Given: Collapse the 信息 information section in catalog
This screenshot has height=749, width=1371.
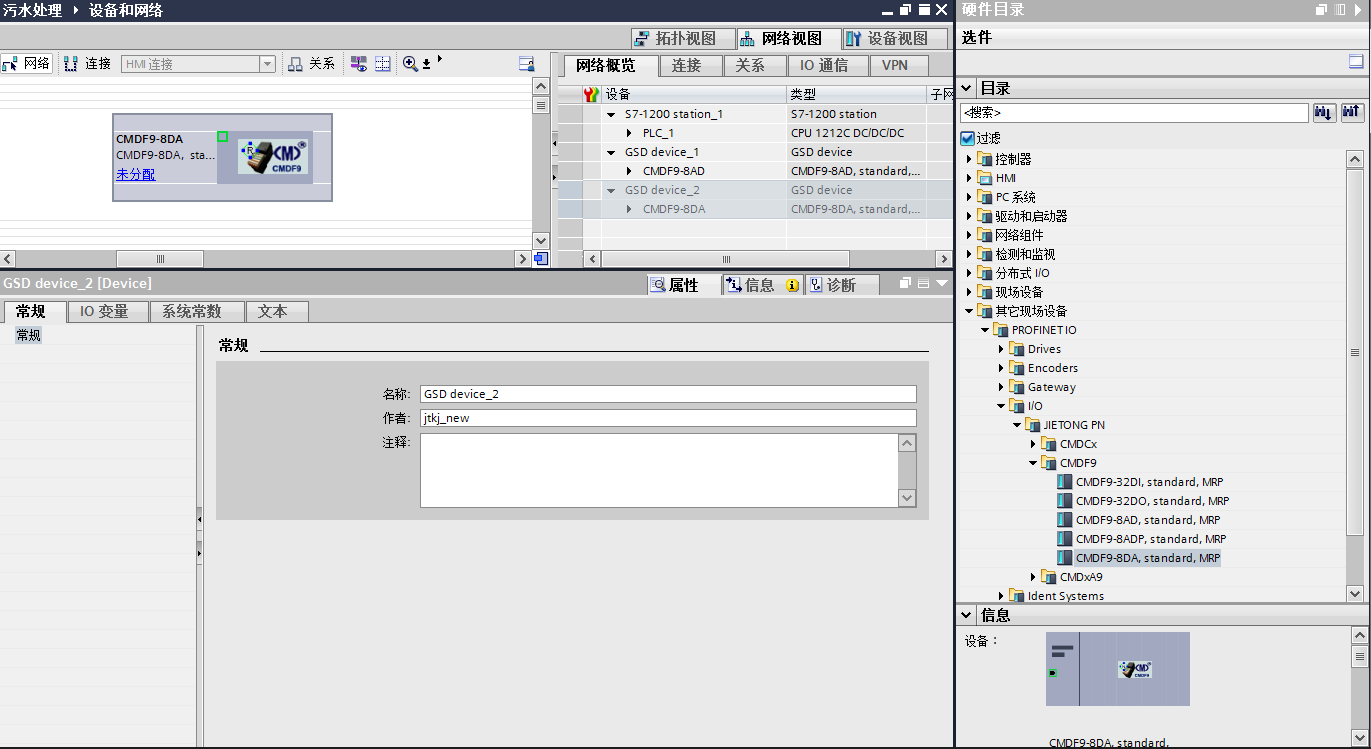Looking at the screenshot, I should pos(967,615).
